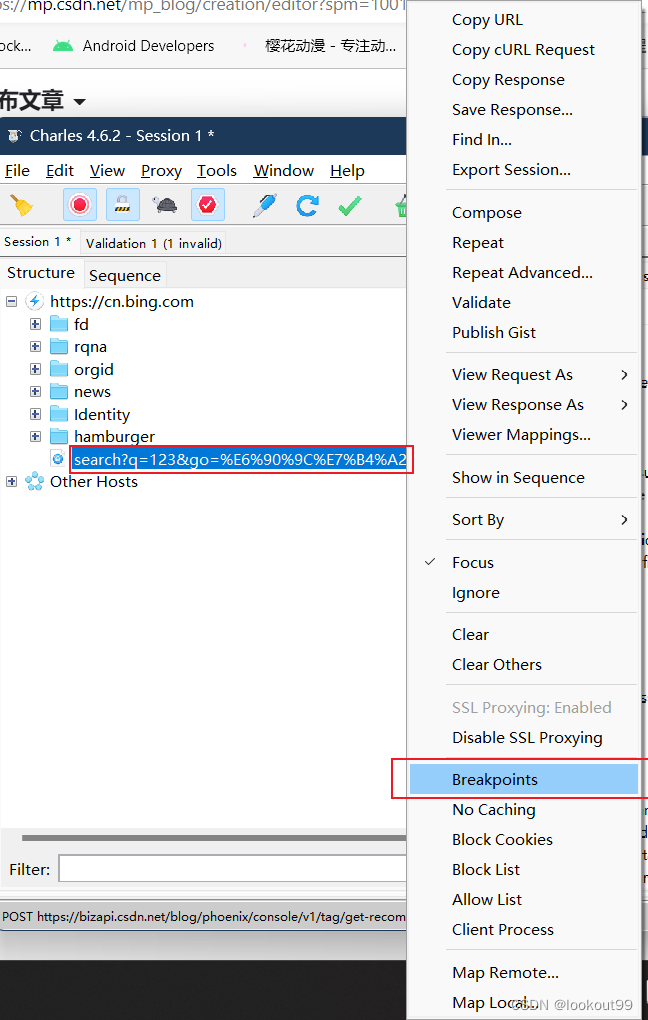This screenshot has width=648, height=1020.
Task: Expand the fd folder node
Action: point(35,324)
